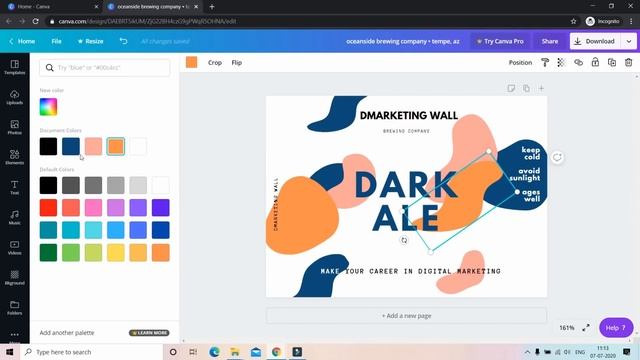Open the Resize menu

tap(90, 41)
